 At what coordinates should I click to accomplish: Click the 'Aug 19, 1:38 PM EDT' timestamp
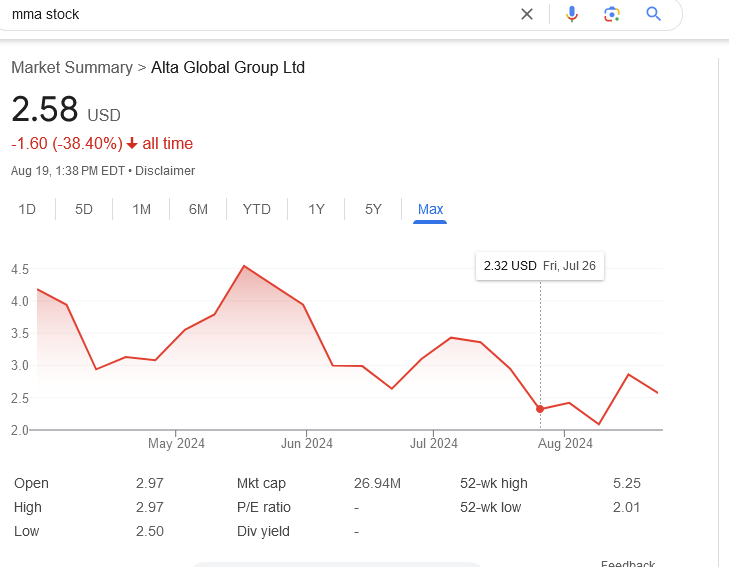coord(68,171)
